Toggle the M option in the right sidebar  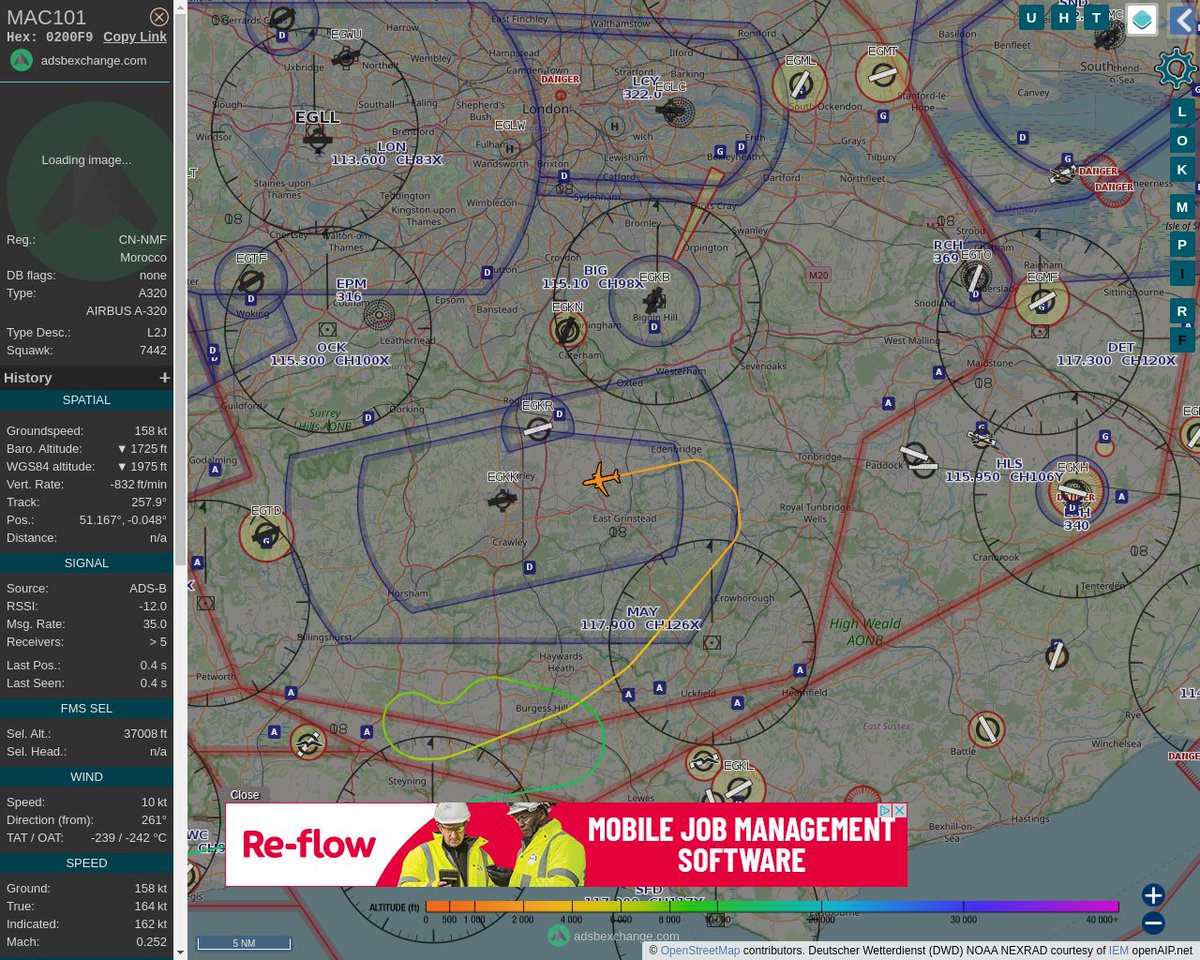(x=1181, y=206)
